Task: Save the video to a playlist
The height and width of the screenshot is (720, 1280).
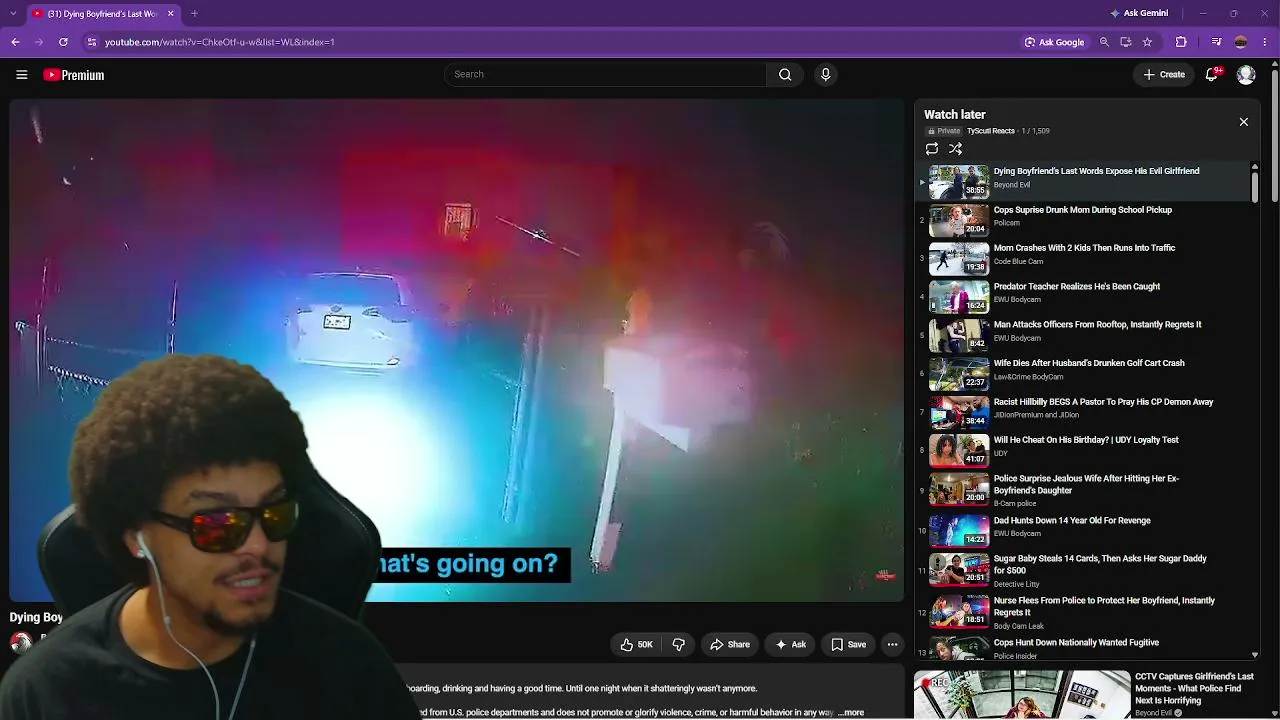Action: (849, 645)
